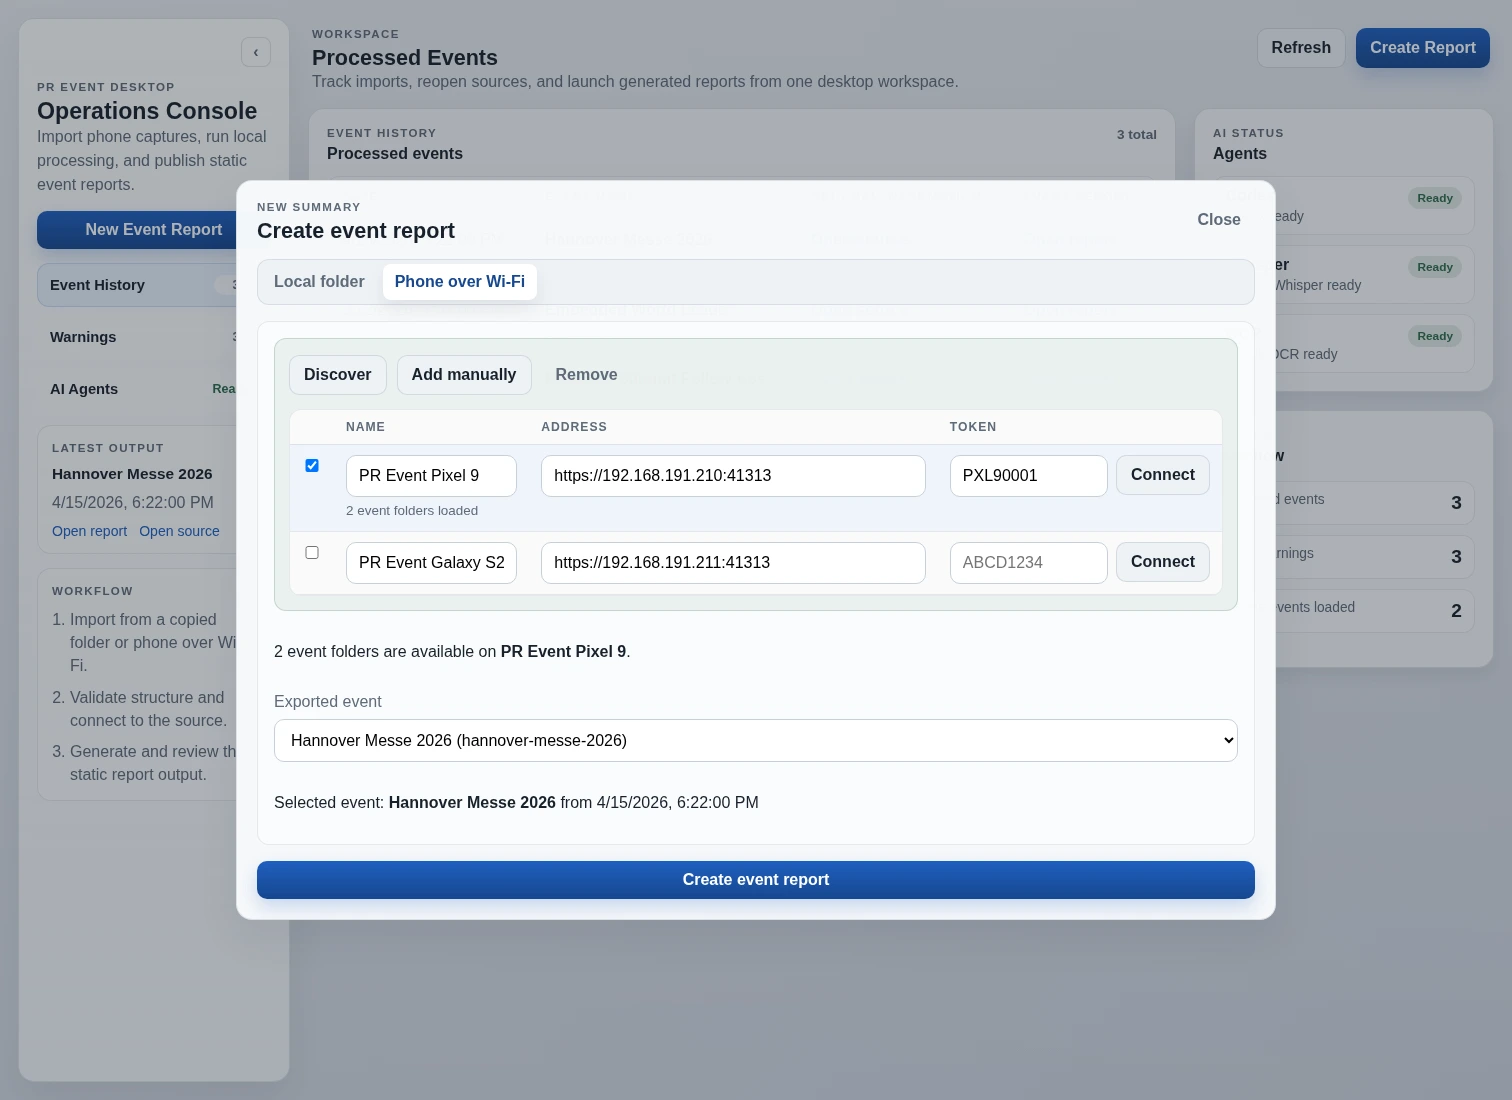Screen dimensions: 1512x1100
Task: Click the '3 total' event history count
Action: click(x=1137, y=135)
